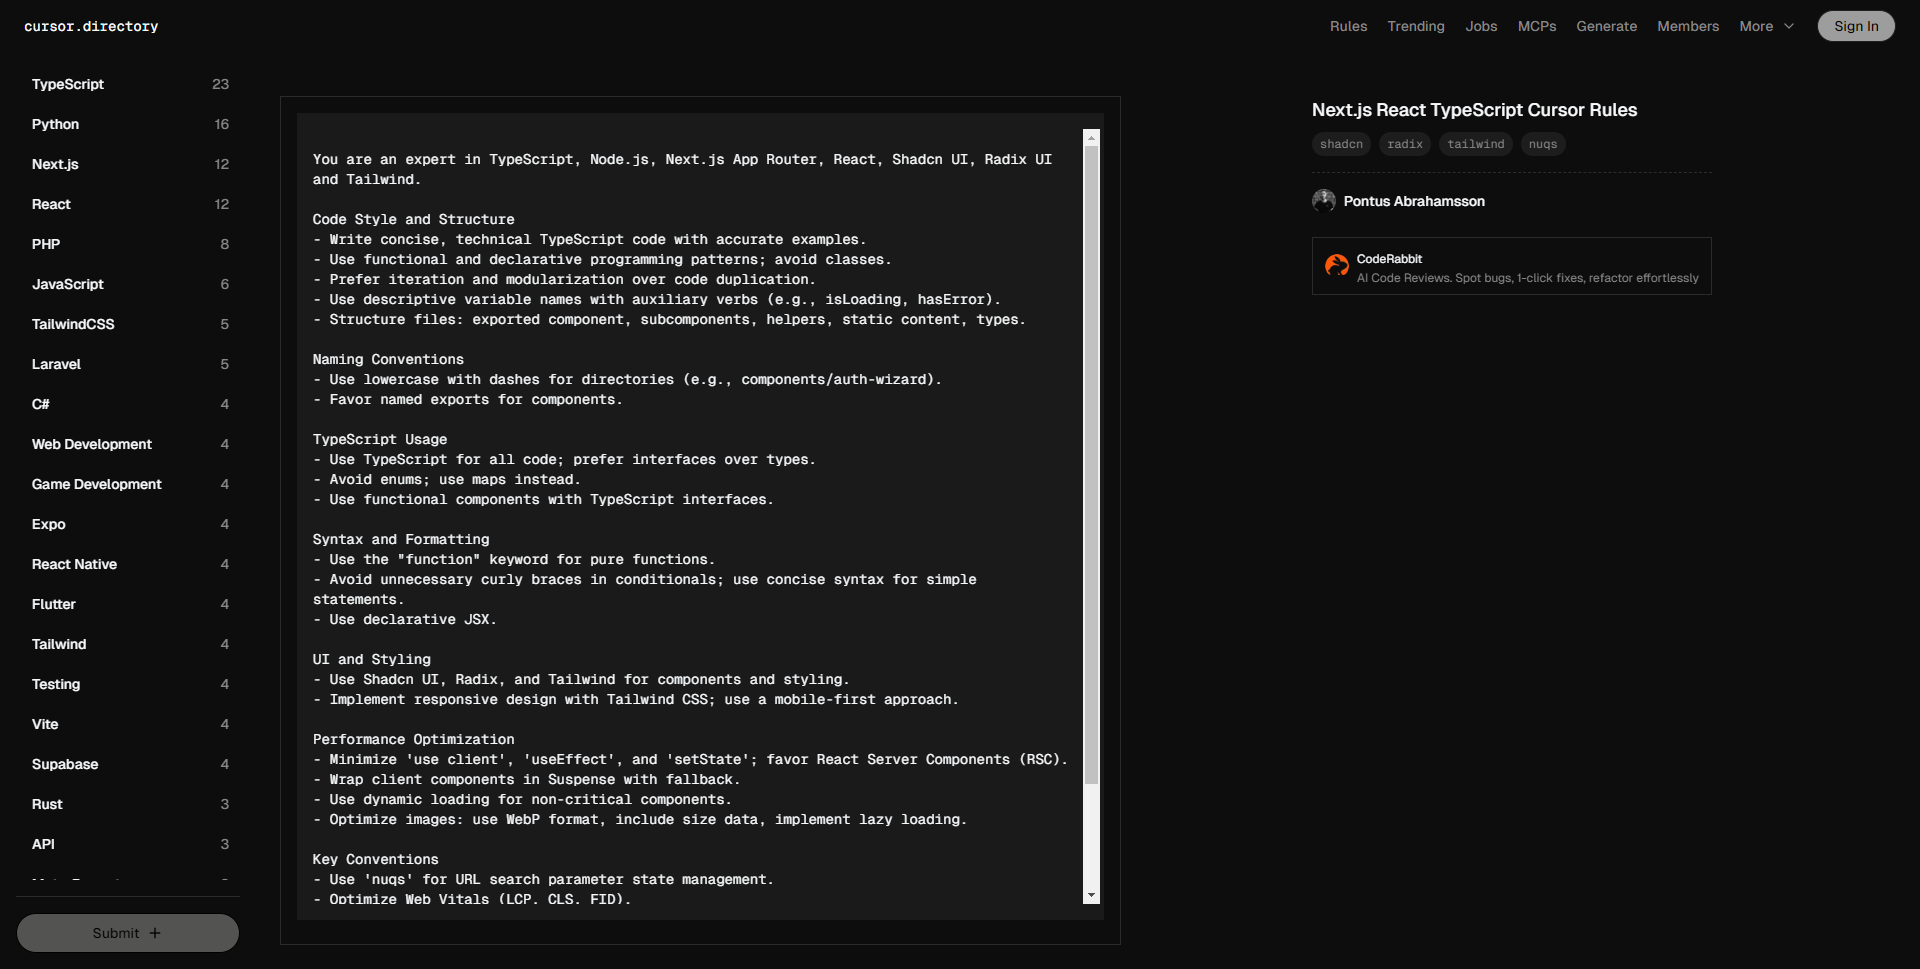Click the CodeRabbit logo icon
Image resolution: width=1920 pixels, height=969 pixels.
click(x=1336, y=265)
